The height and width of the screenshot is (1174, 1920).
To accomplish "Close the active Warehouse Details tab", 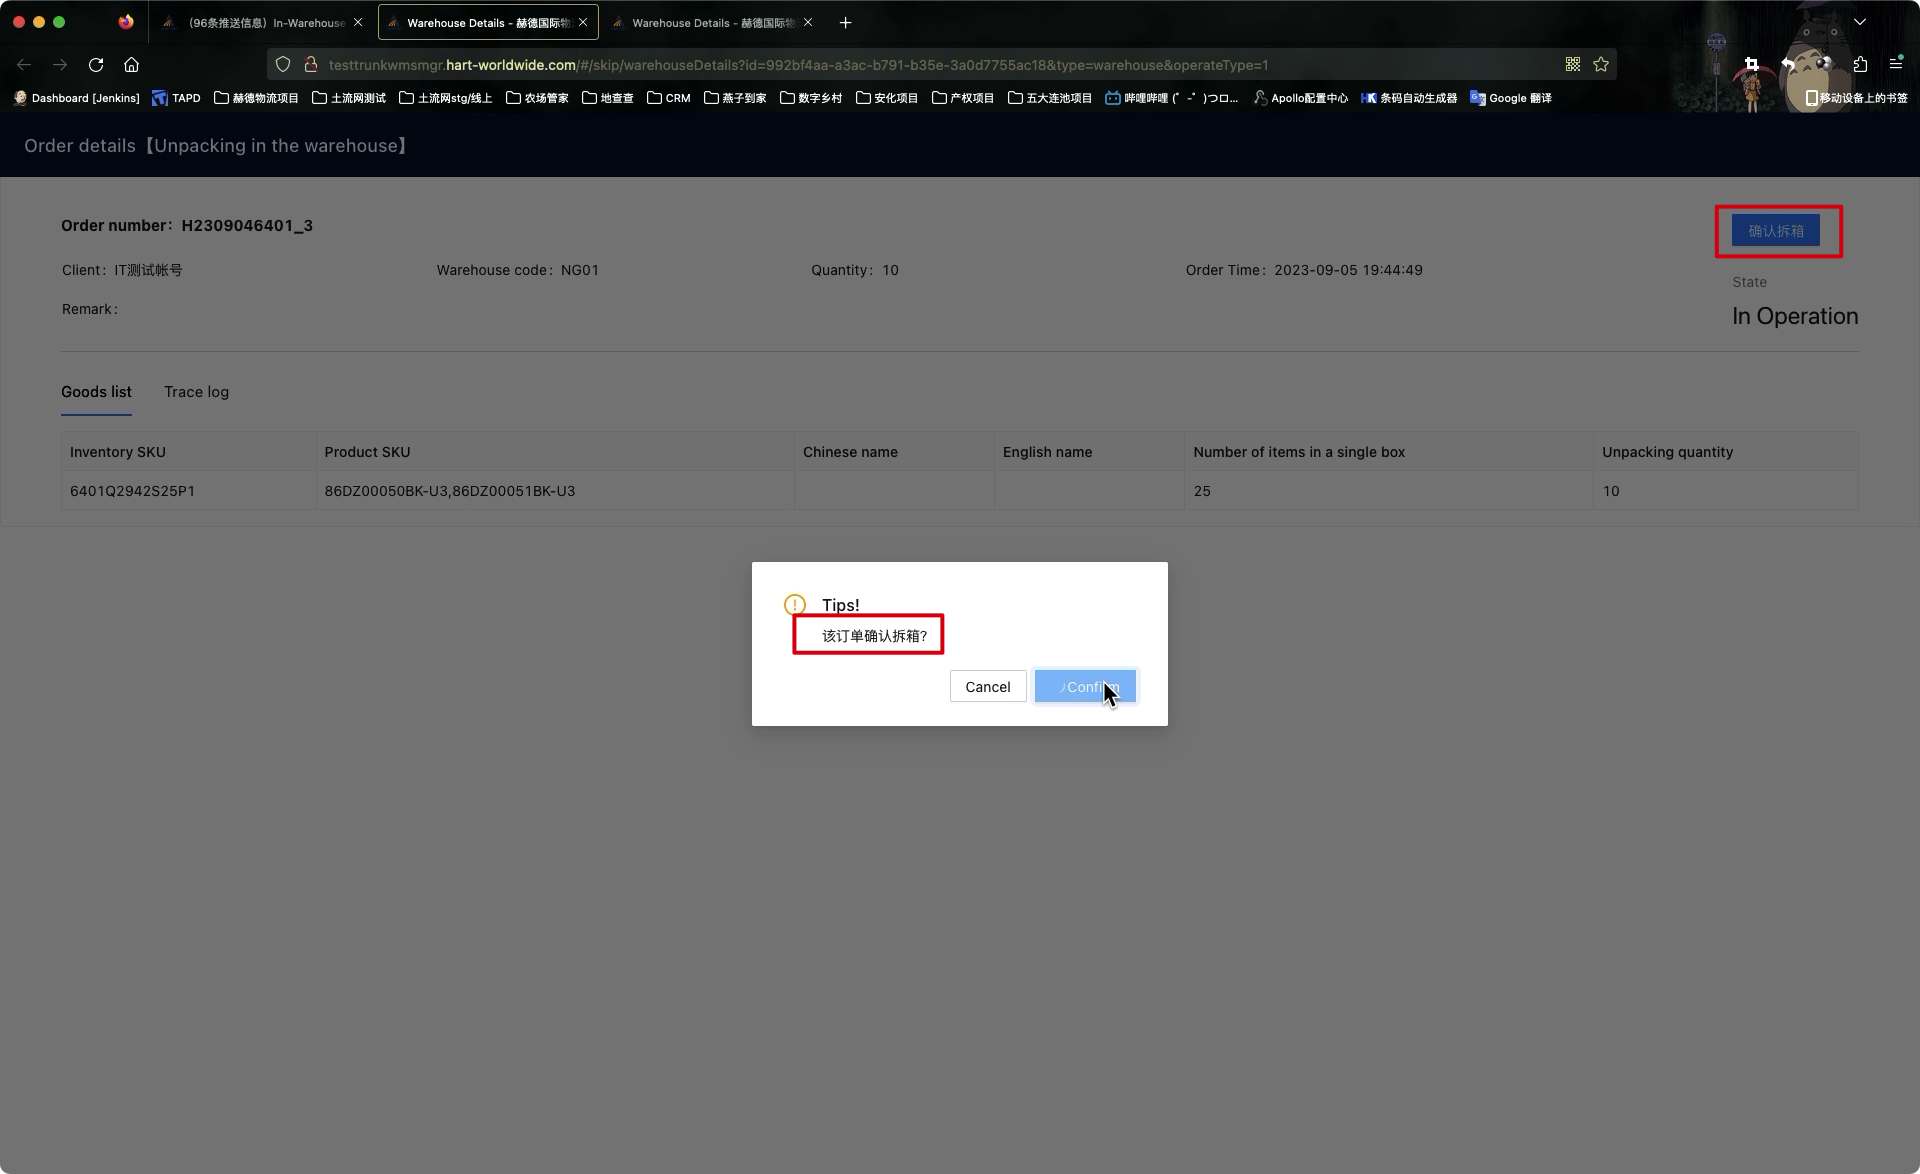I will (583, 22).
